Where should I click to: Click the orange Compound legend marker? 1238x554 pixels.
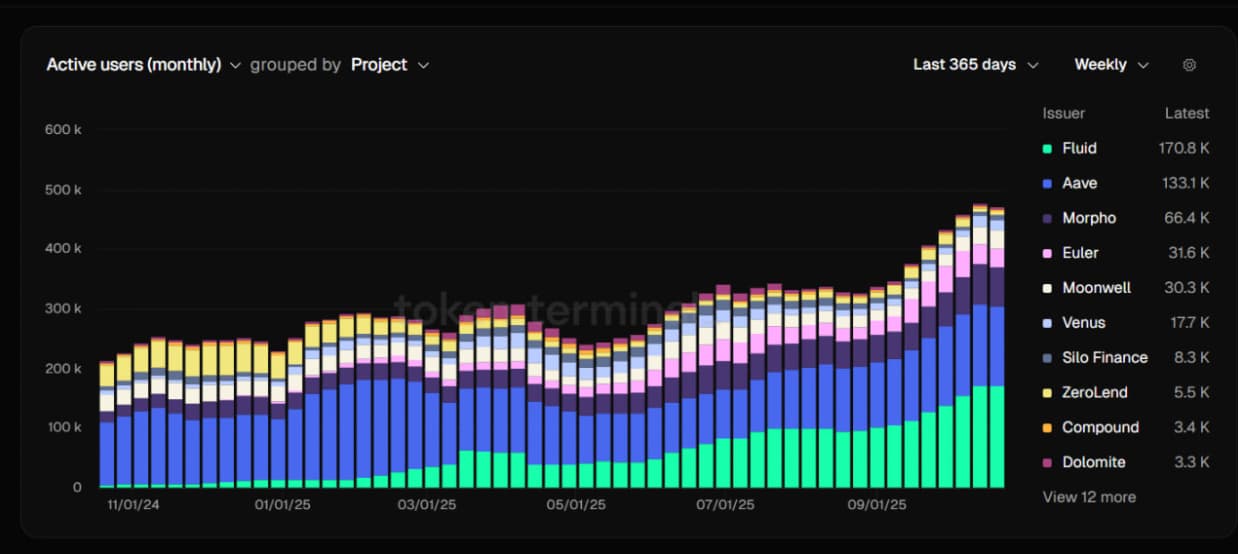pos(1047,428)
